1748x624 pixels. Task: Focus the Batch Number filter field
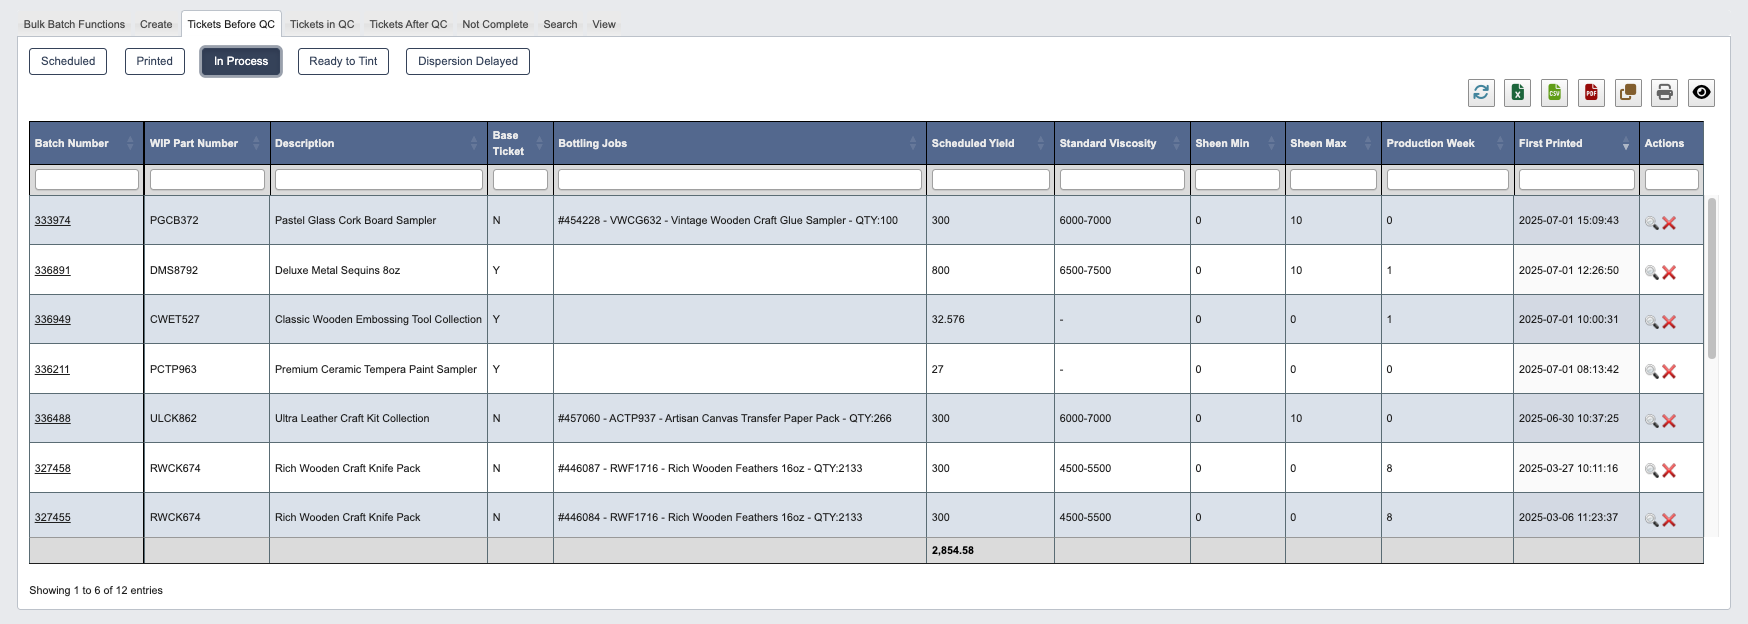pos(87,179)
